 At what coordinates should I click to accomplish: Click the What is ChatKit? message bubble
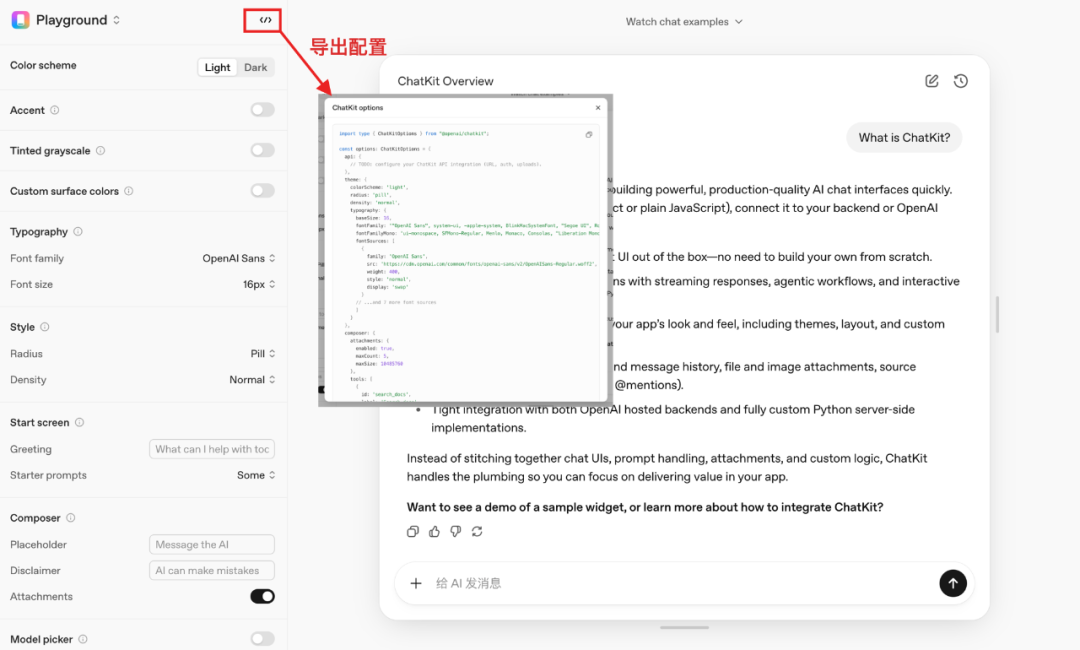click(x=904, y=138)
